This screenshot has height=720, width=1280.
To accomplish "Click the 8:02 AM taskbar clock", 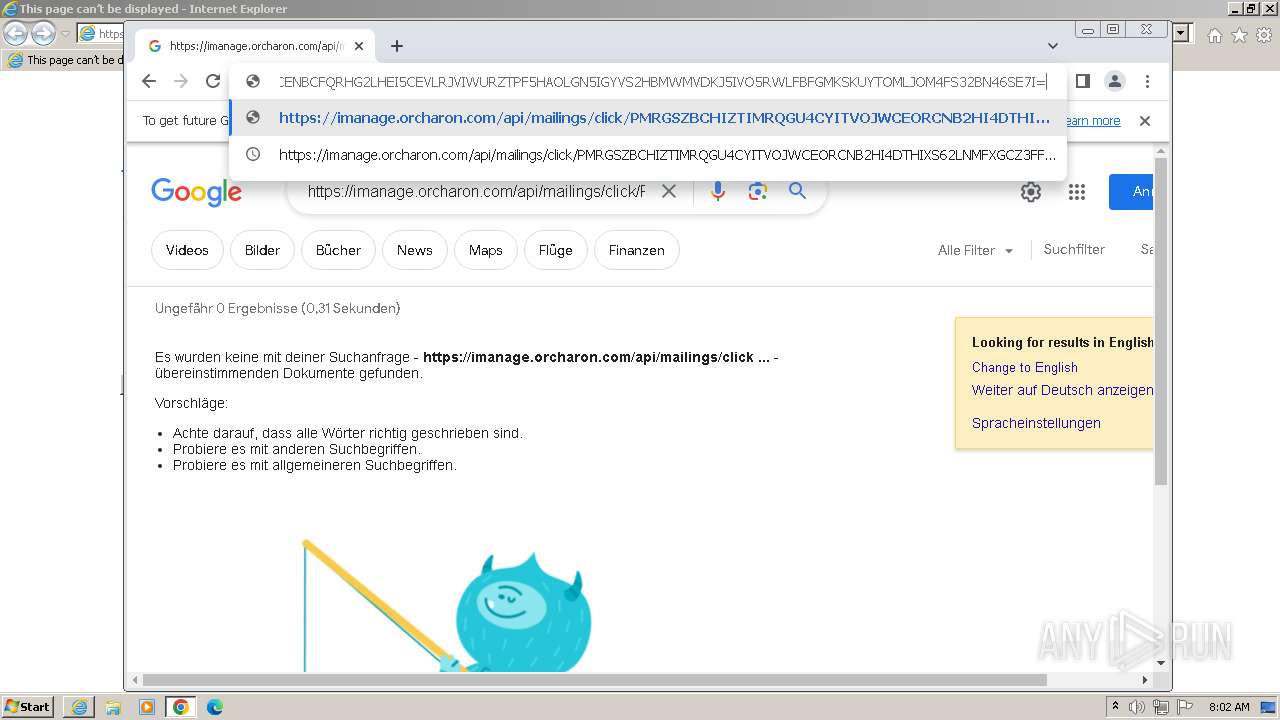I will click(x=1228, y=707).
